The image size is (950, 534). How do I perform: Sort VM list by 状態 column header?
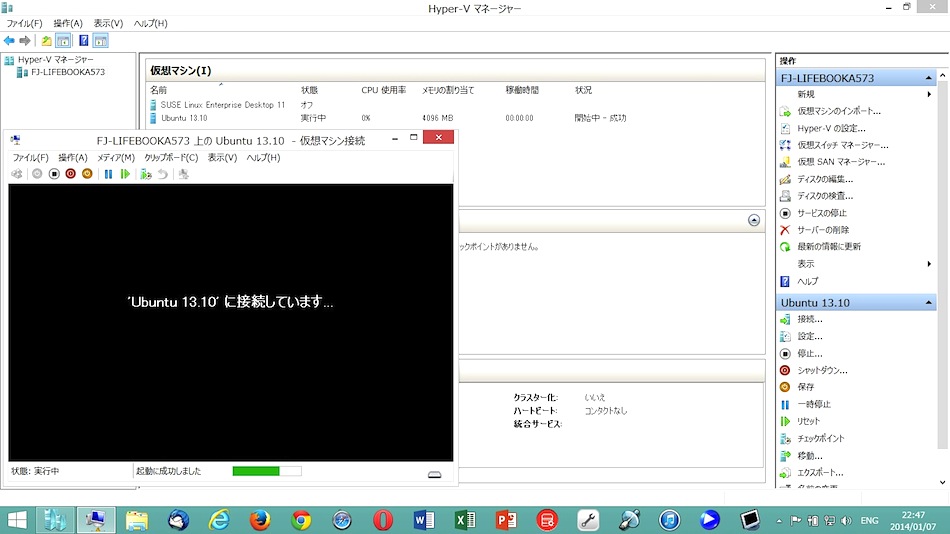310,90
